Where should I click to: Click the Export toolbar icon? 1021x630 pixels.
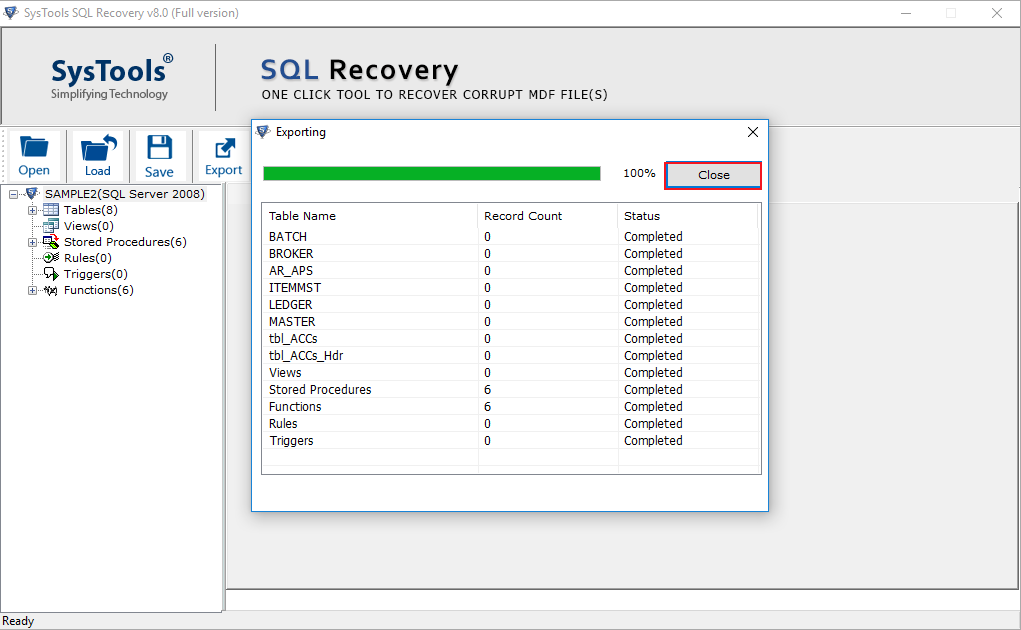point(225,148)
